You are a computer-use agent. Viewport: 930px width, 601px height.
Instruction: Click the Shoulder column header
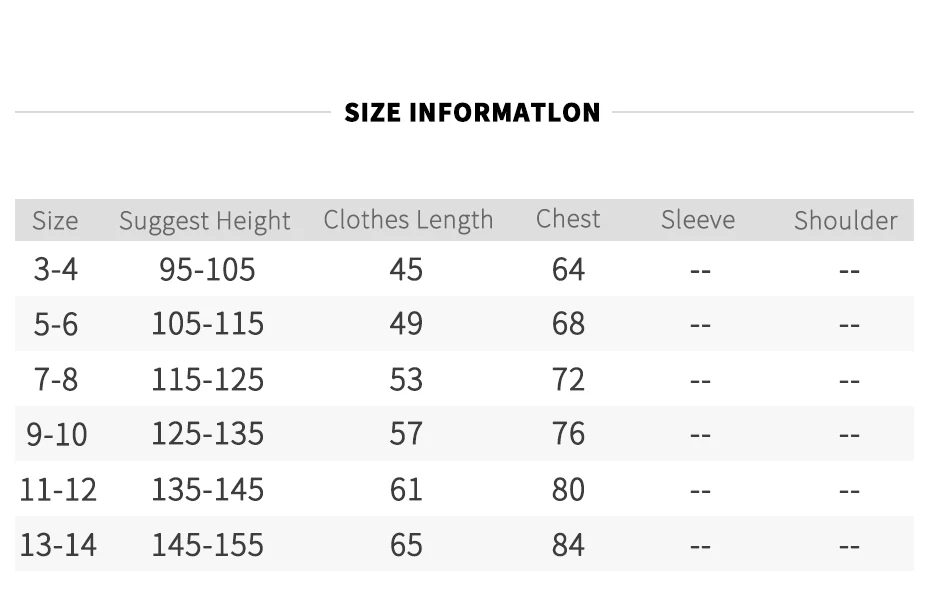point(846,220)
